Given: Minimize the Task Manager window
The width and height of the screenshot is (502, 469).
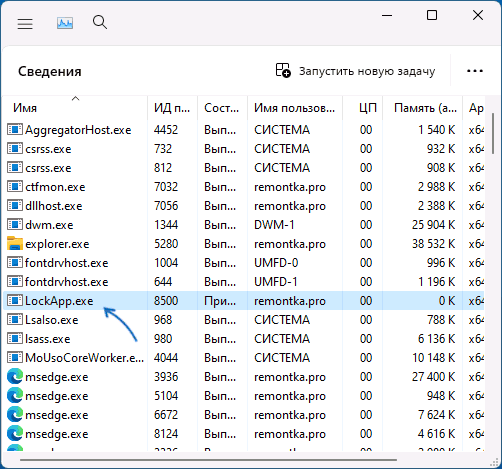Looking at the screenshot, I should click(x=387, y=15).
